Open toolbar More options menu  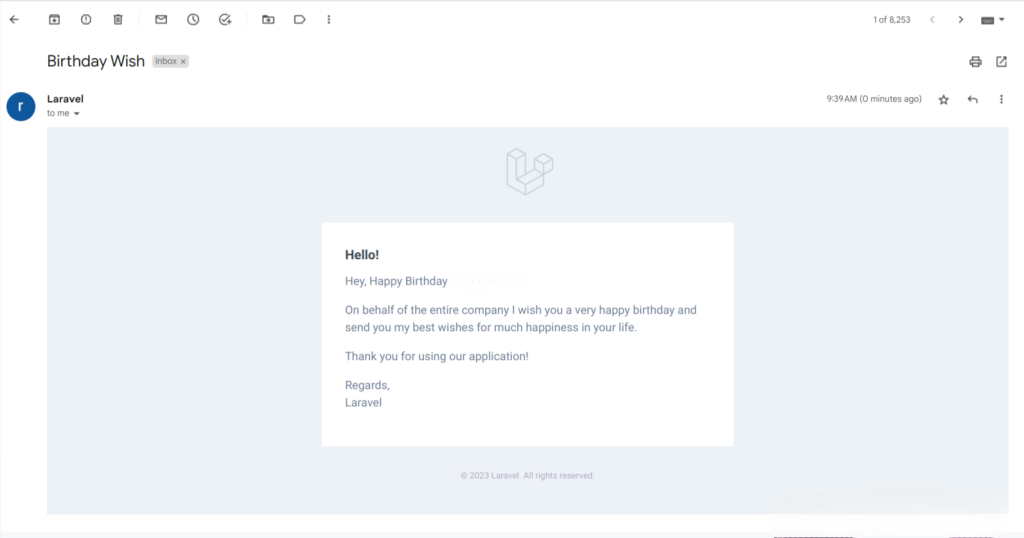click(x=328, y=20)
